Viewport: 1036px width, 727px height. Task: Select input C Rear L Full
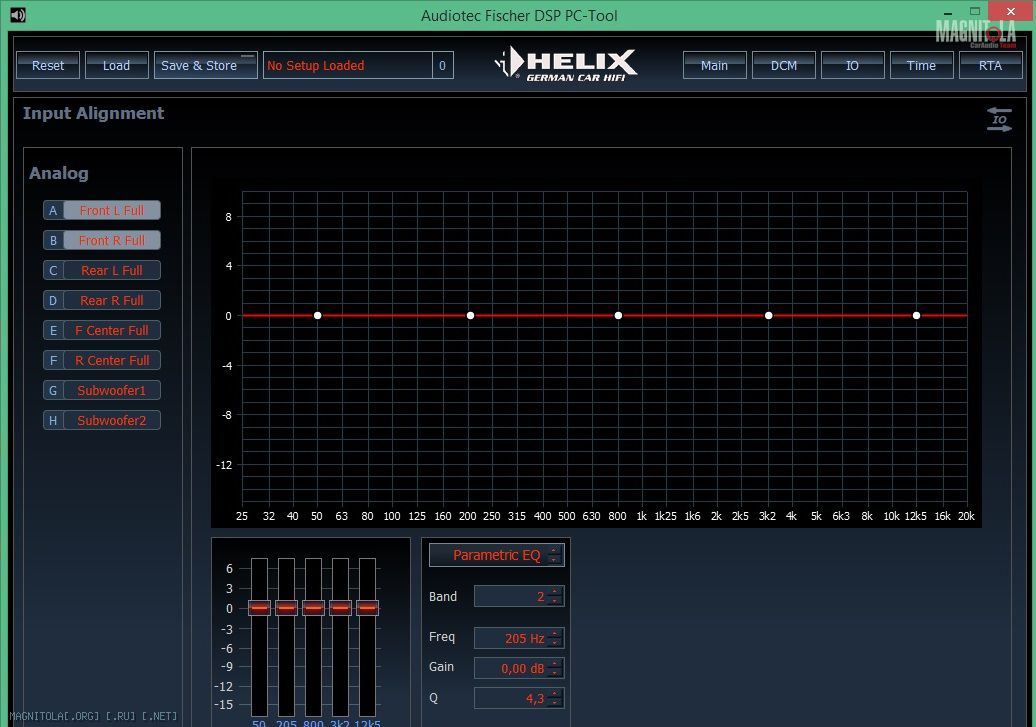pyautogui.click(x=102, y=270)
